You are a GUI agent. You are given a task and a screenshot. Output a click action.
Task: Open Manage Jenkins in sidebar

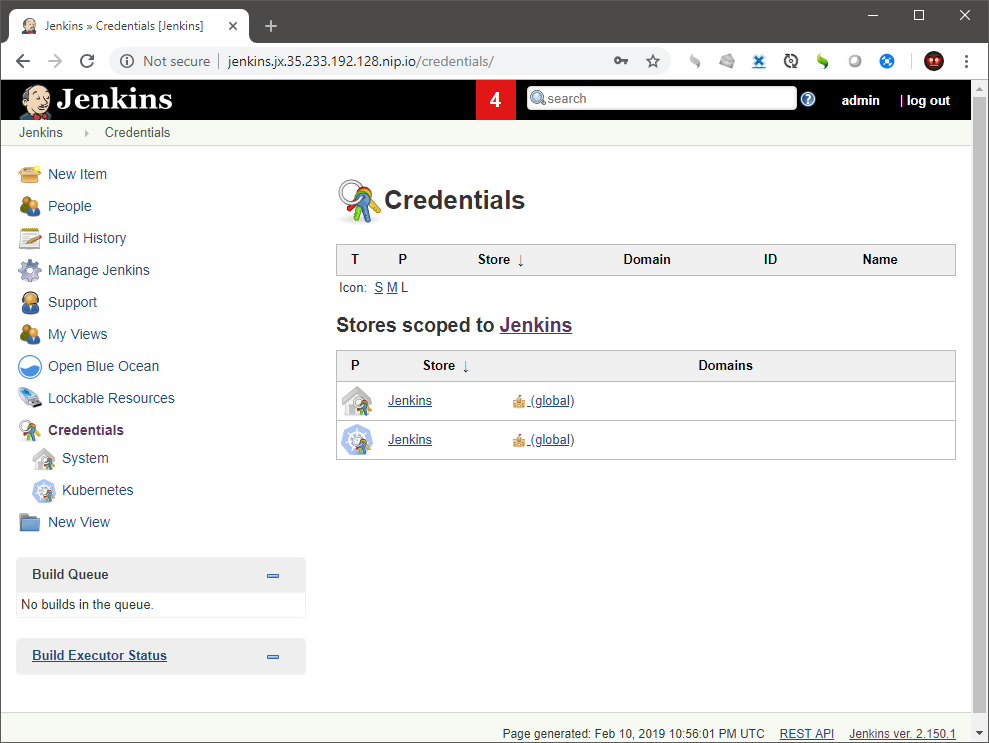pos(99,270)
